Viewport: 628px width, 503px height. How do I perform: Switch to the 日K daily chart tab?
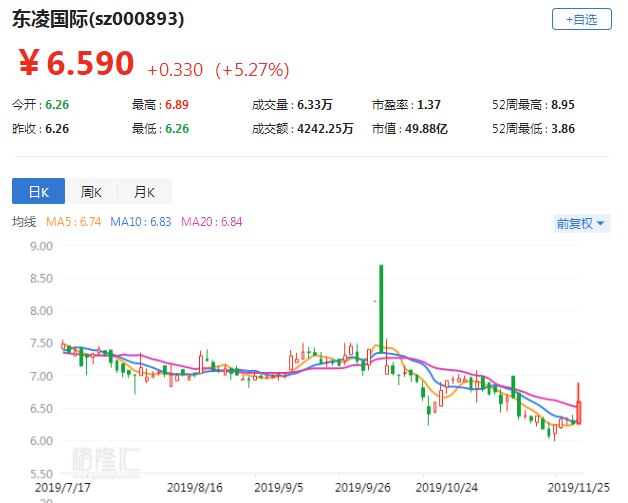[x=38, y=191]
